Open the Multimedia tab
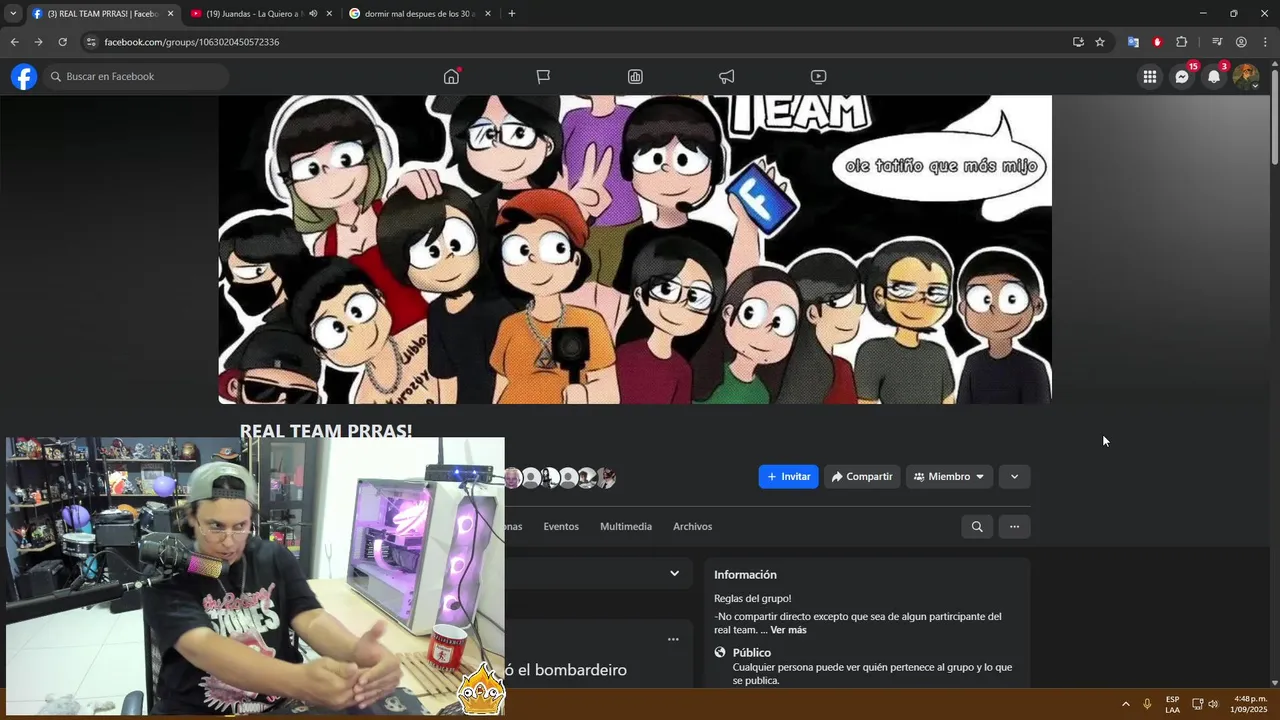 (626, 527)
